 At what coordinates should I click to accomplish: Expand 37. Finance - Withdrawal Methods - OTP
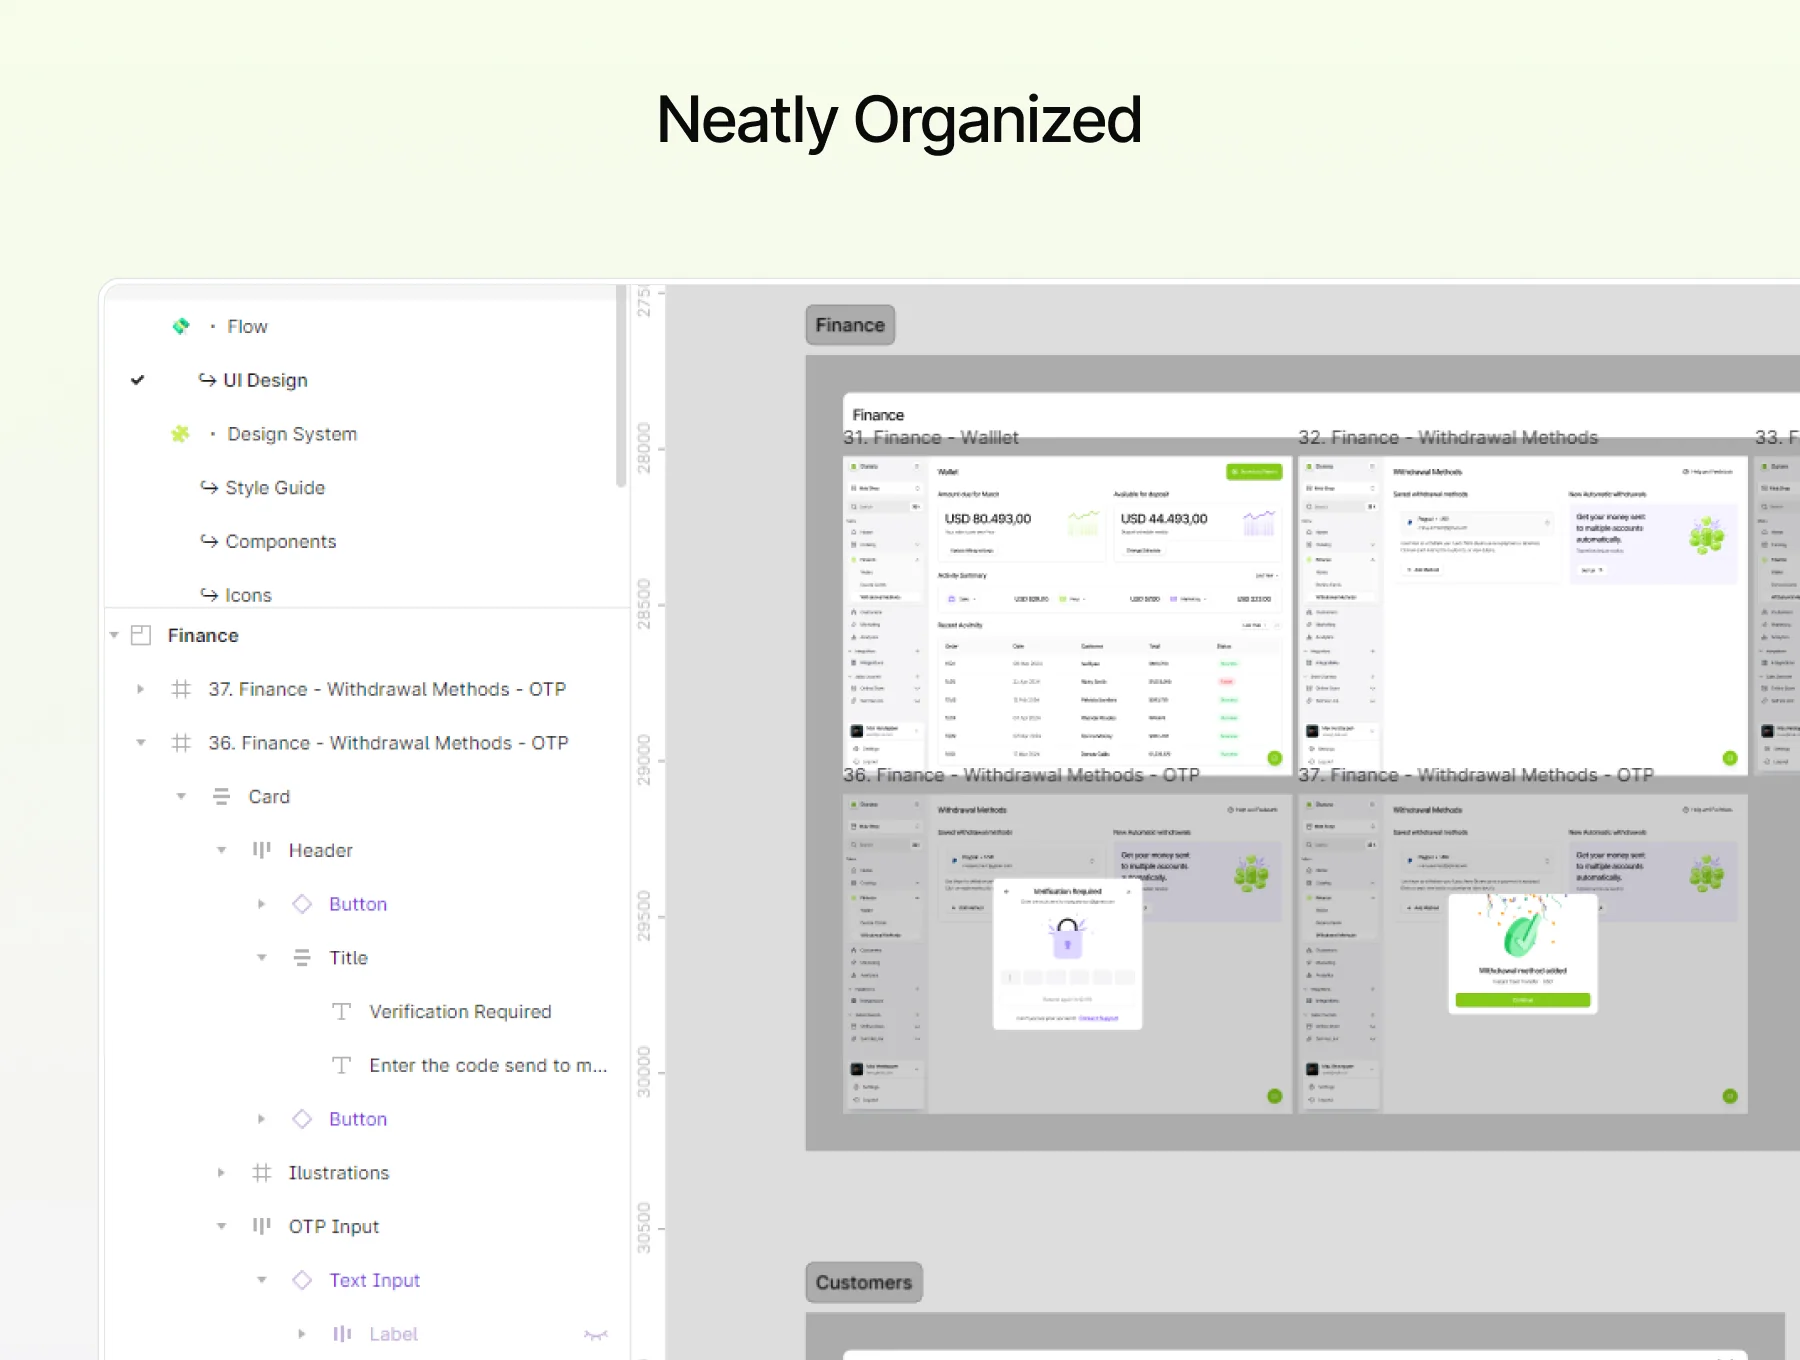(141, 689)
